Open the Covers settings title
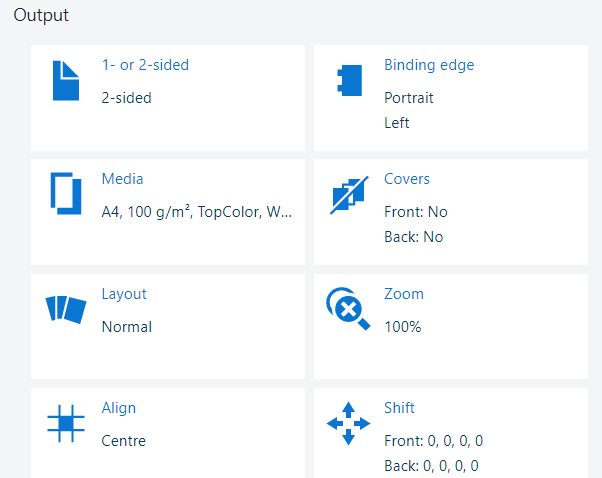 [x=407, y=179]
